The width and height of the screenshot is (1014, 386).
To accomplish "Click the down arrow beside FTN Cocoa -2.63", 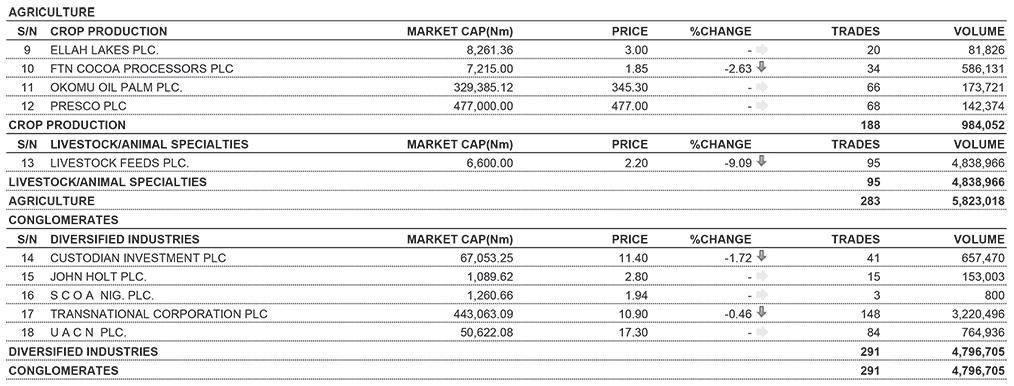I will (x=761, y=67).
